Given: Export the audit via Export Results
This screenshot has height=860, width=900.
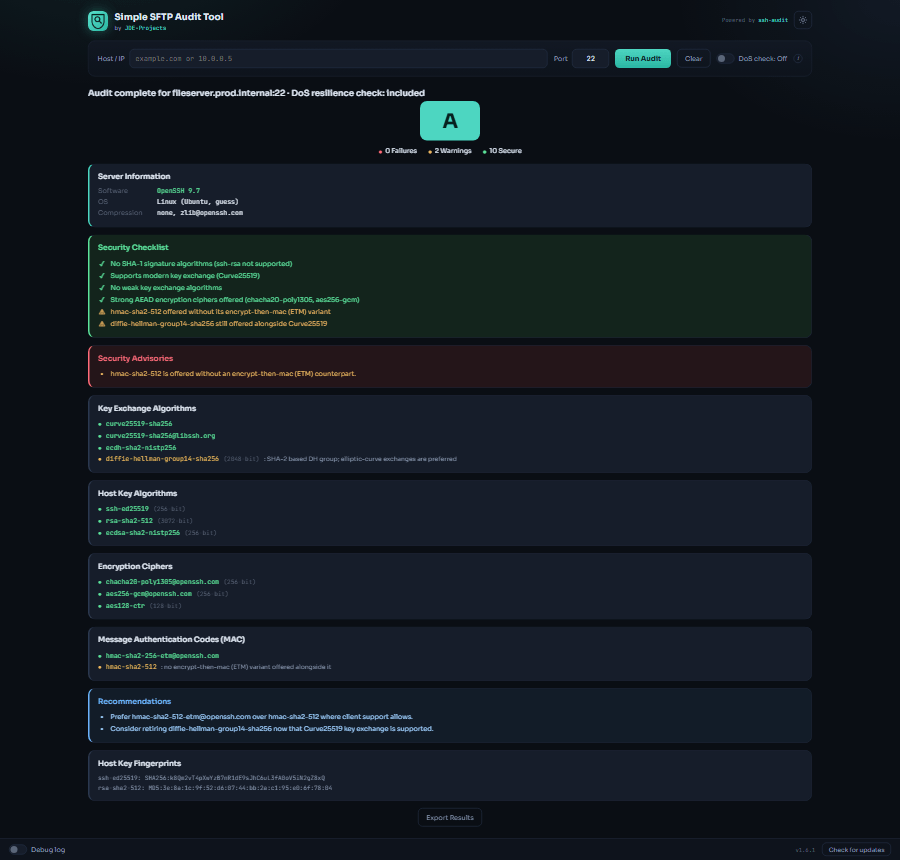Looking at the screenshot, I should [x=449, y=818].
